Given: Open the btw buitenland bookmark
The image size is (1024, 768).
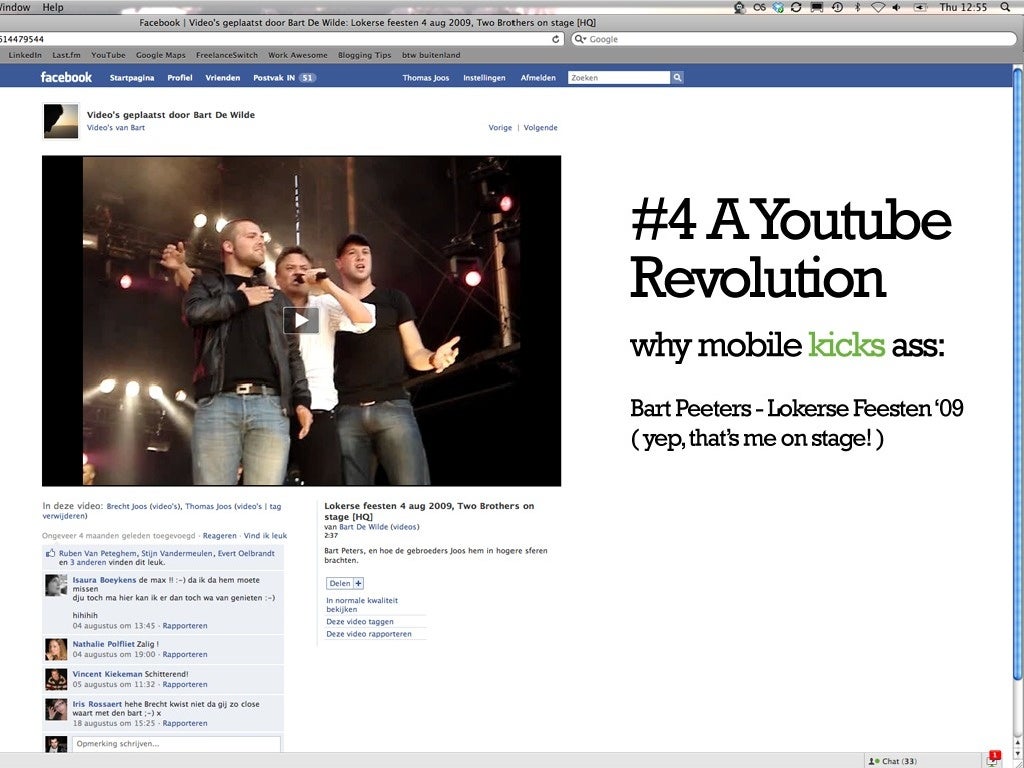Looking at the screenshot, I should coord(431,56).
